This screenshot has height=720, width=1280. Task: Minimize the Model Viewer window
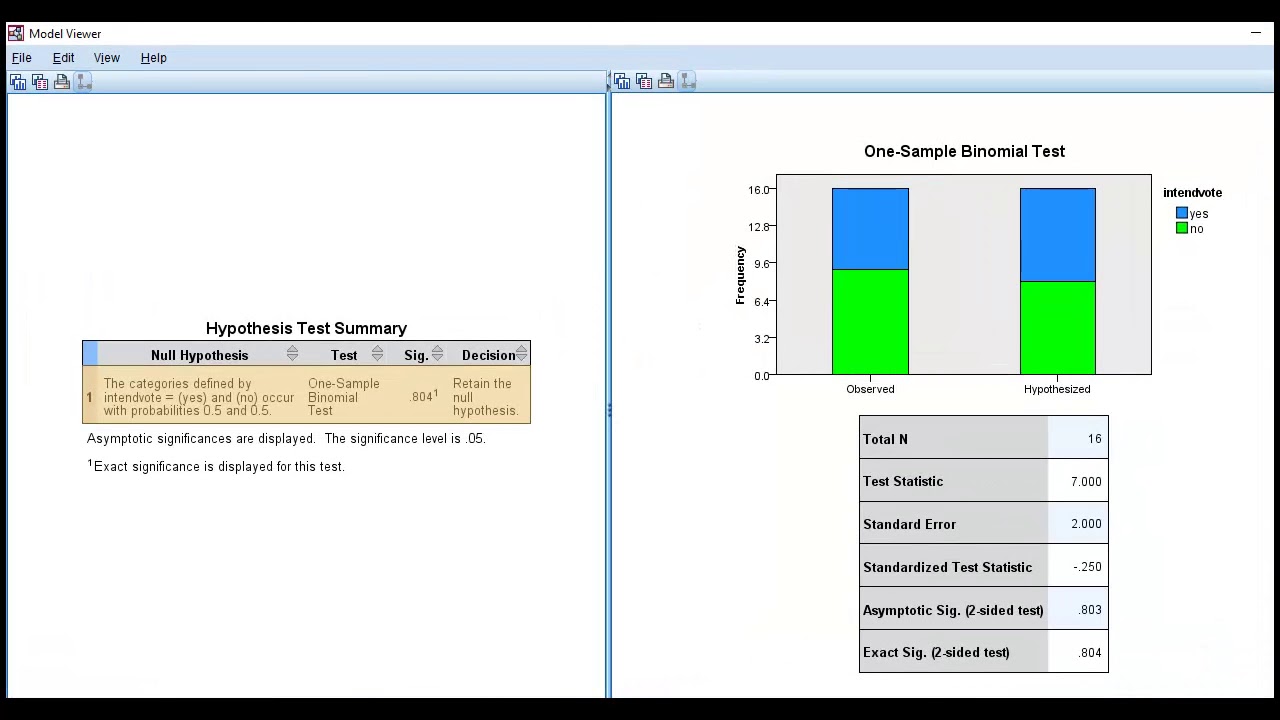click(x=1256, y=34)
